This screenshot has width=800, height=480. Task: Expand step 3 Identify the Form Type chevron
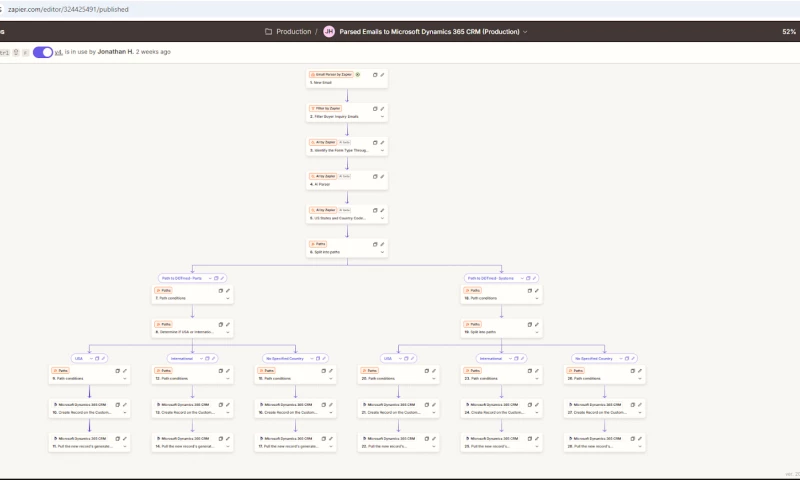[382, 150]
